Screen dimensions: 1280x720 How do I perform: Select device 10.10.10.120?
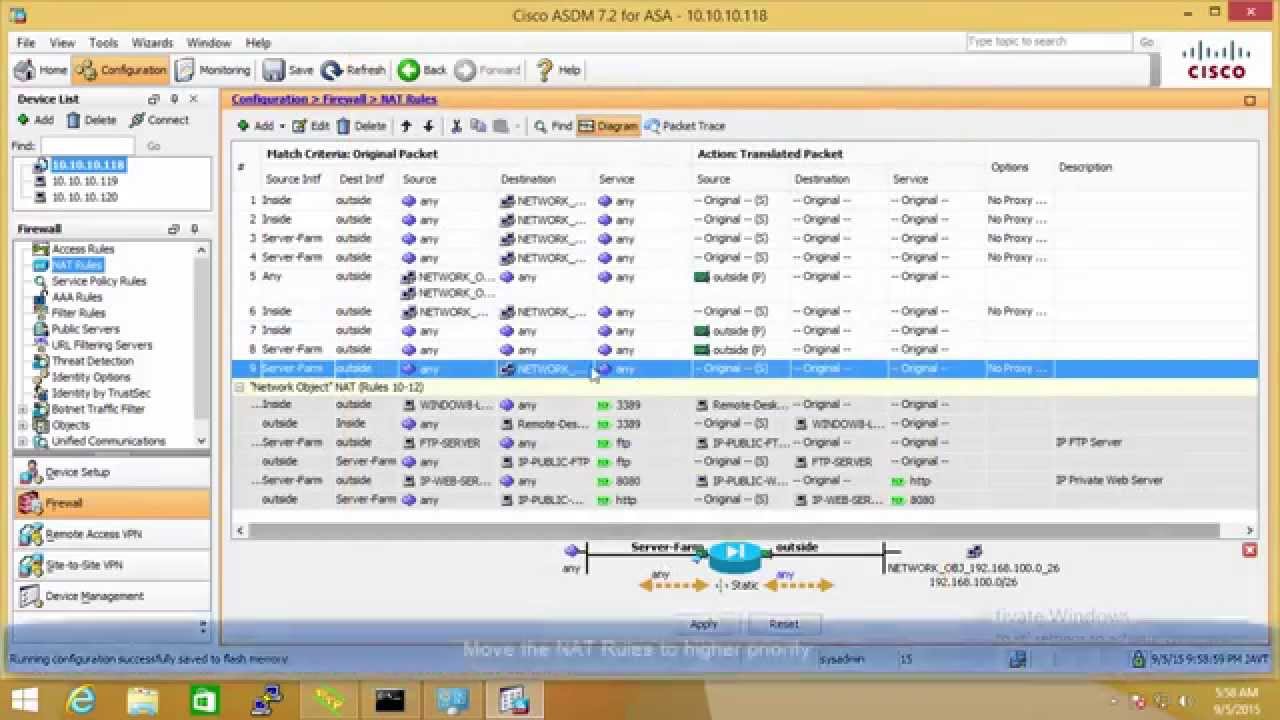point(84,197)
